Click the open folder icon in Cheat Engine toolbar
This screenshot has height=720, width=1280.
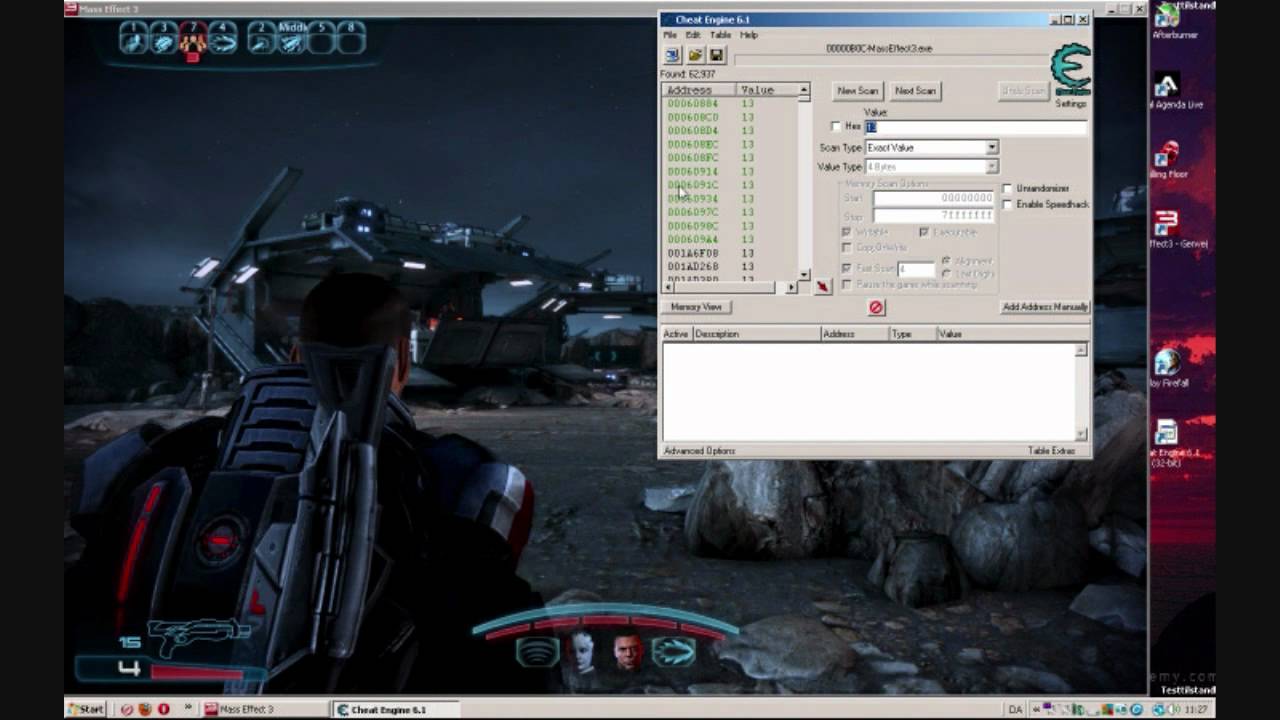(x=694, y=55)
